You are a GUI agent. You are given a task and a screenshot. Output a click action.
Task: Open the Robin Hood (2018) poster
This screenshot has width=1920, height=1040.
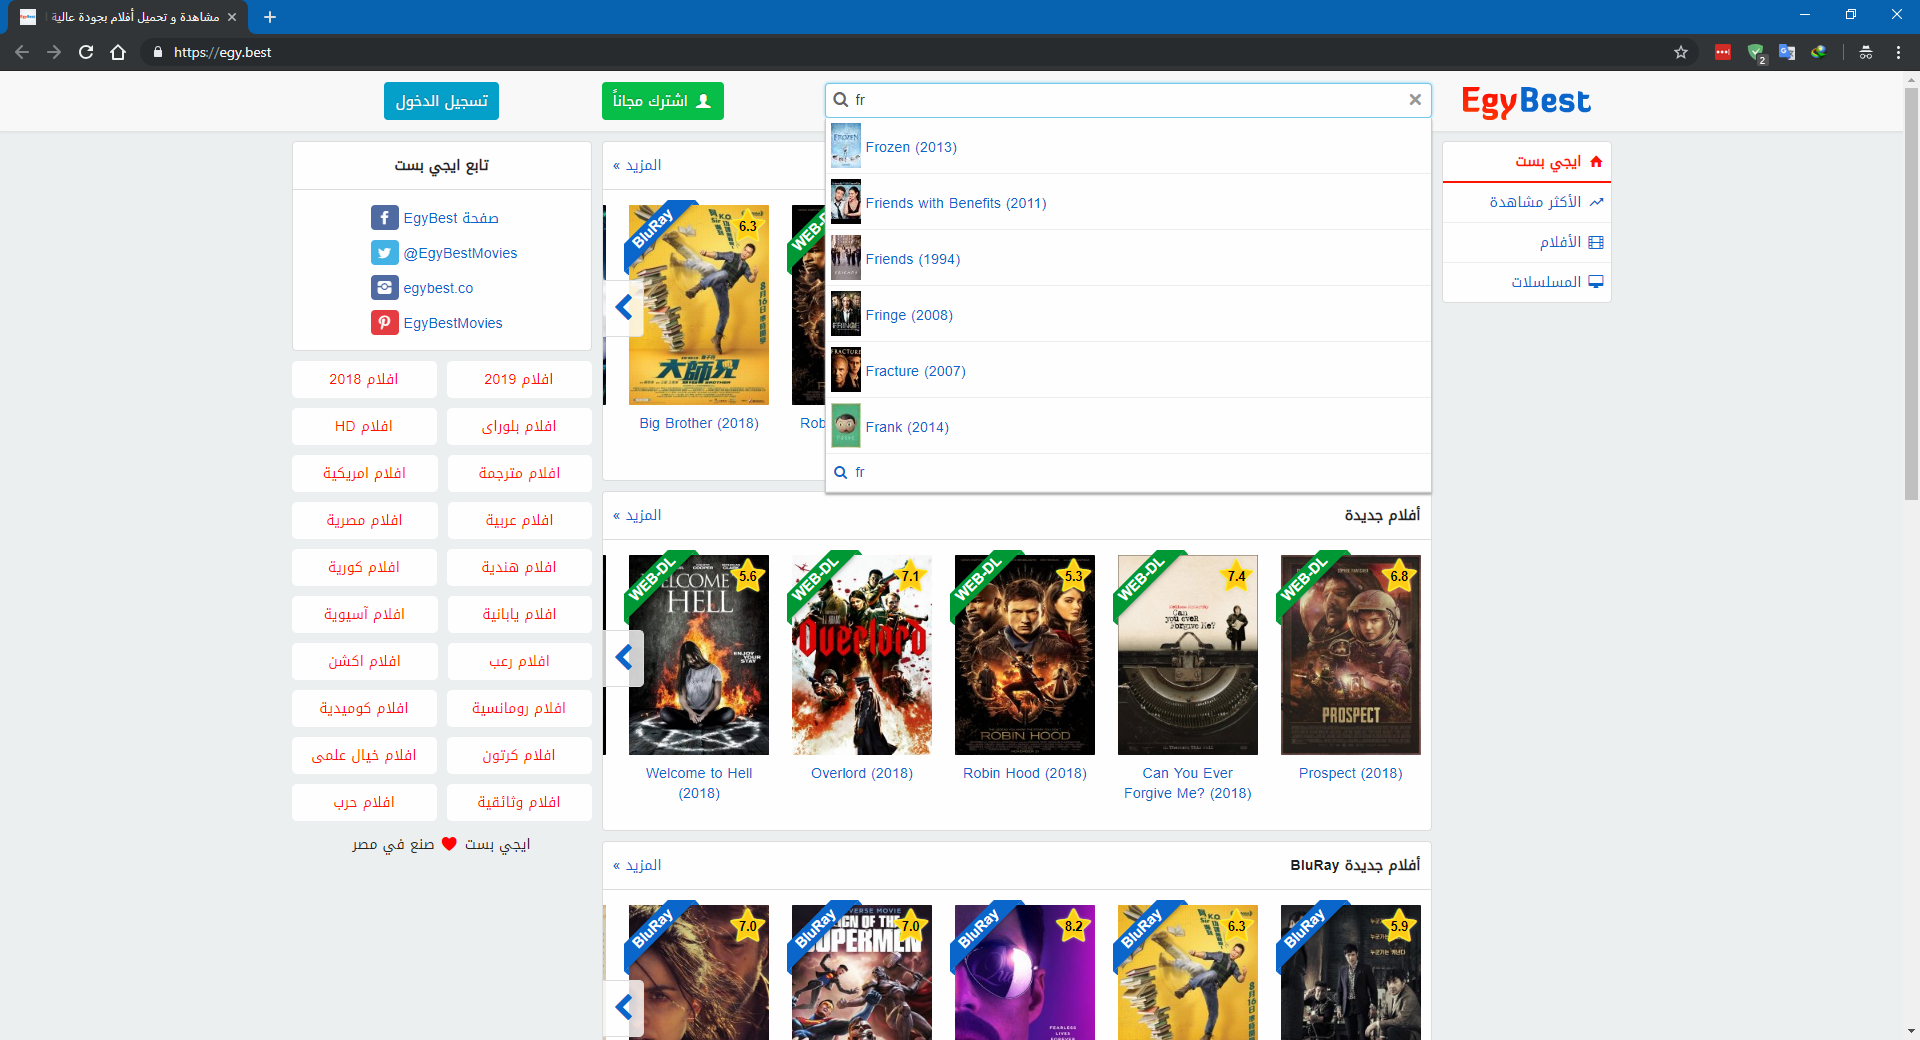pyautogui.click(x=1025, y=655)
